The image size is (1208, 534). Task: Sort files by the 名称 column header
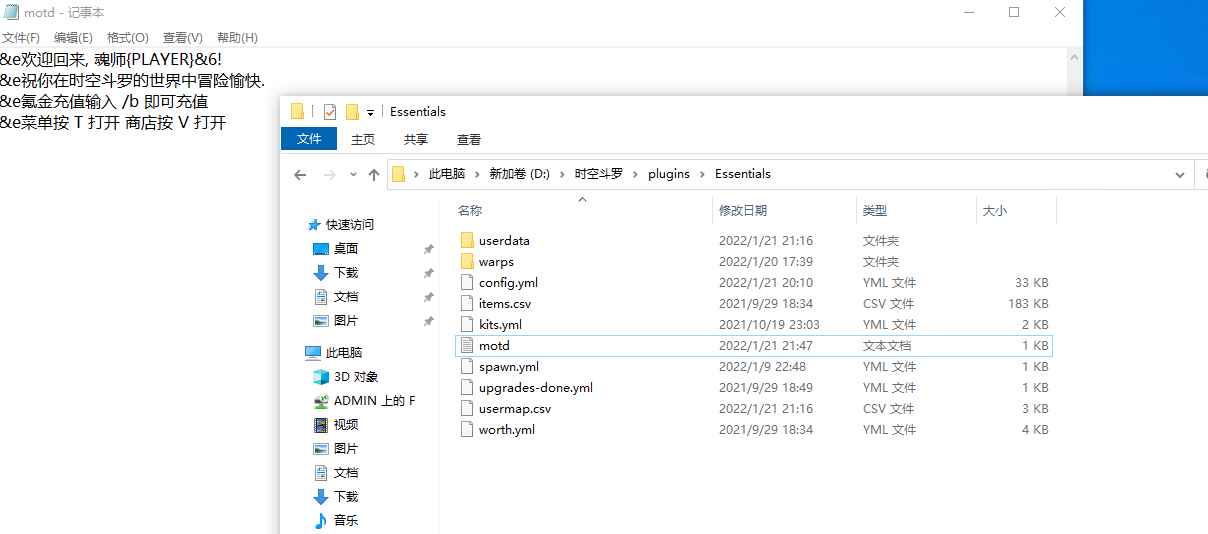coord(470,211)
